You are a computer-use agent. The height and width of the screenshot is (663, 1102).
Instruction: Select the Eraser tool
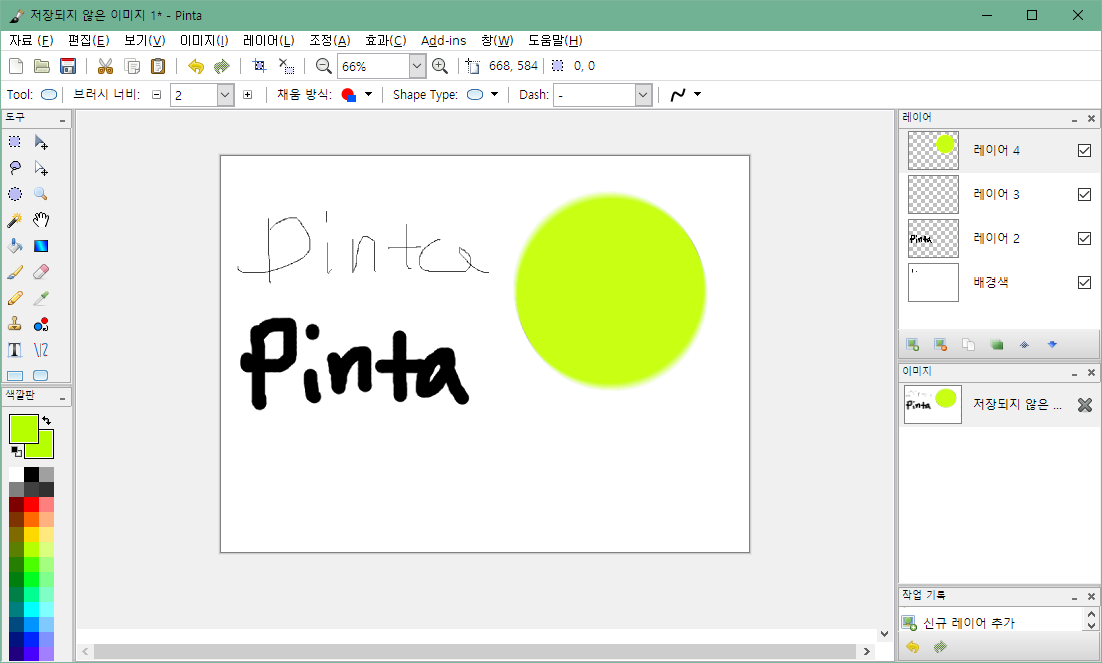[x=41, y=272]
